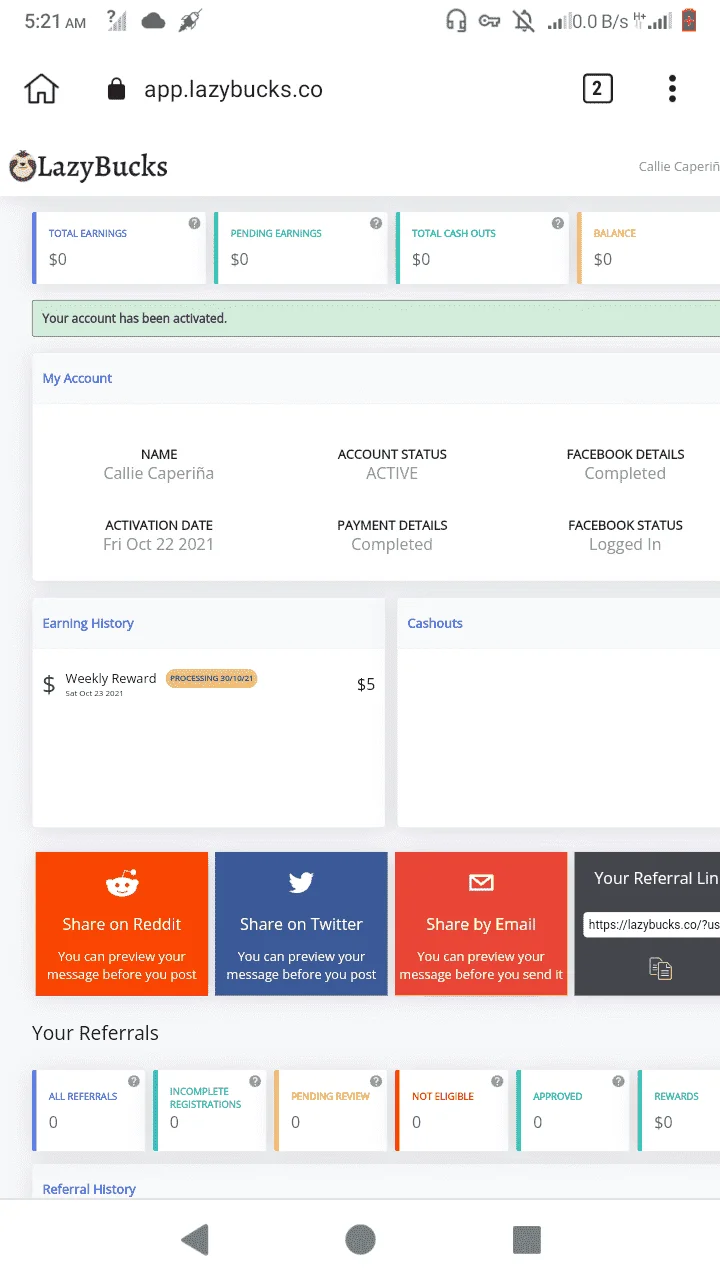Viewport: 720px width, 1280px height.
Task: Click the My Account heading
Action: pyautogui.click(x=77, y=378)
